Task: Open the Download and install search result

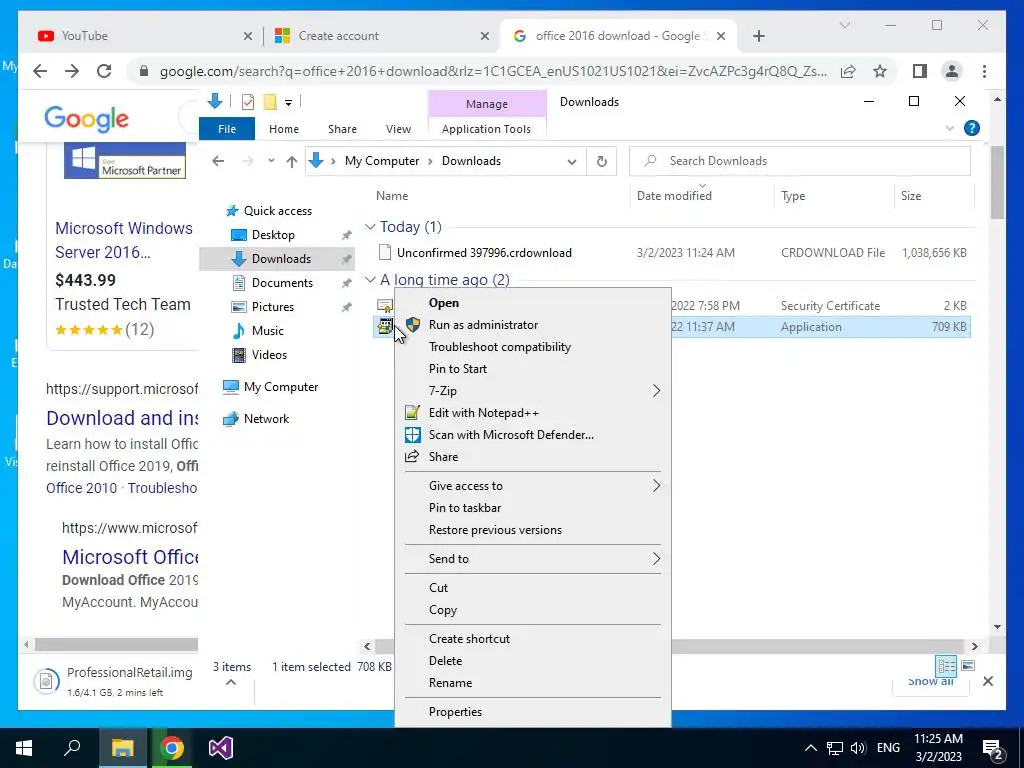Action: click(121, 418)
